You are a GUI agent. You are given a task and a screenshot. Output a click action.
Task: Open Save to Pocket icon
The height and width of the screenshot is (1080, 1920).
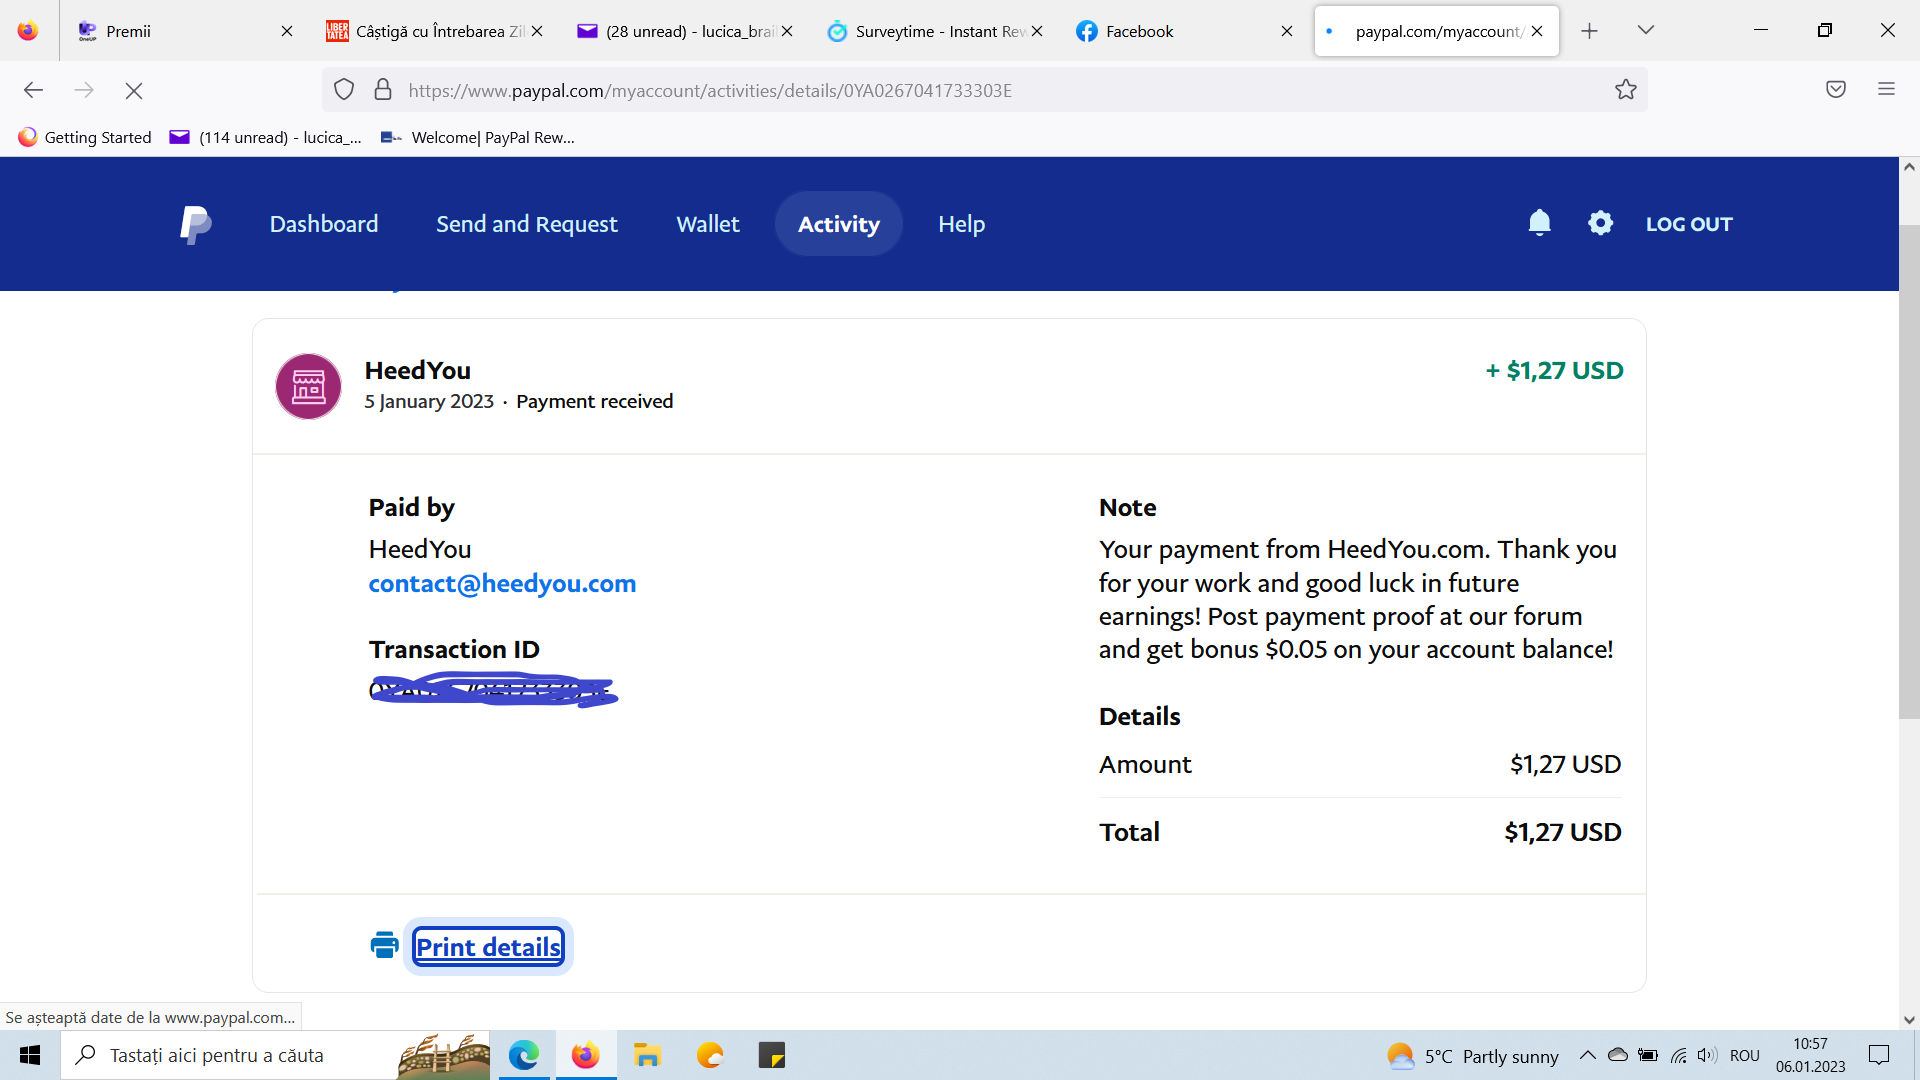(x=1836, y=89)
